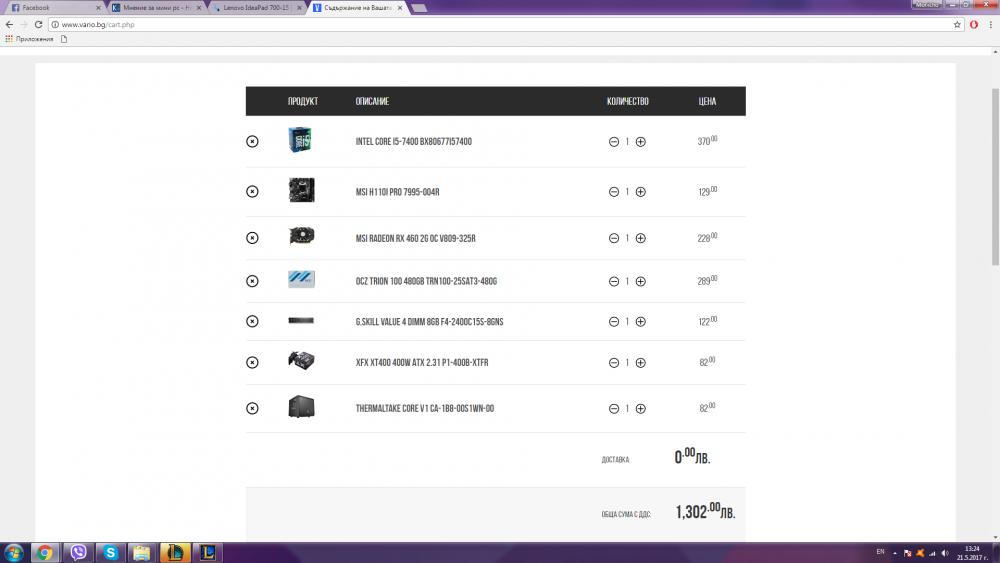Image resolution: width=1000 pixels, height=563 pixels.
Task: Remove OCZ Trion 100 from cart
Action: tap(253, 281)
